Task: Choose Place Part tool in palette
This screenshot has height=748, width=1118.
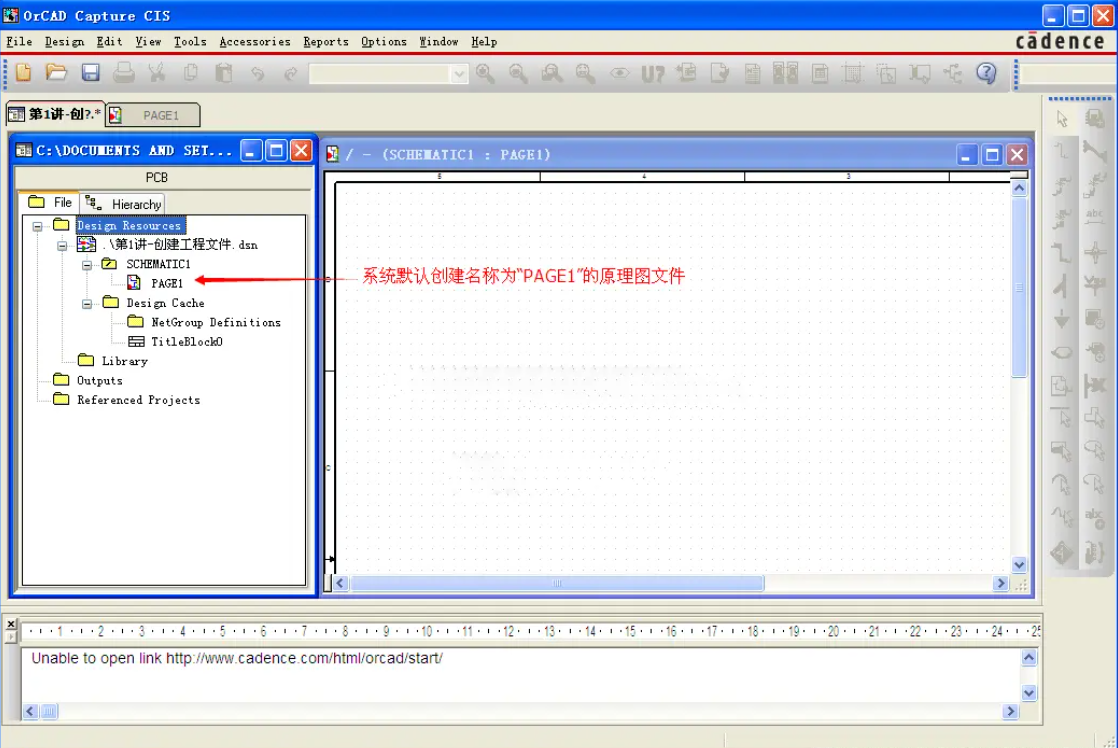Action: (1094, 119)
